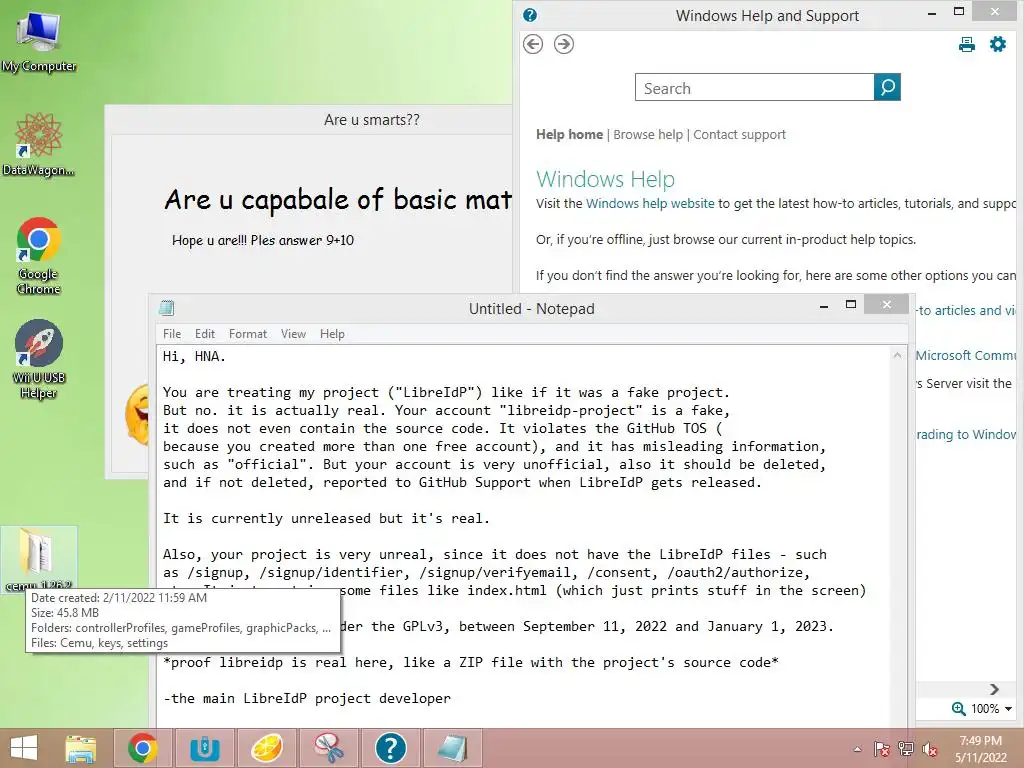Screen dimensions: 1024x768
Task: Click the search magnifier button in Help
Action: coord(887,88)
